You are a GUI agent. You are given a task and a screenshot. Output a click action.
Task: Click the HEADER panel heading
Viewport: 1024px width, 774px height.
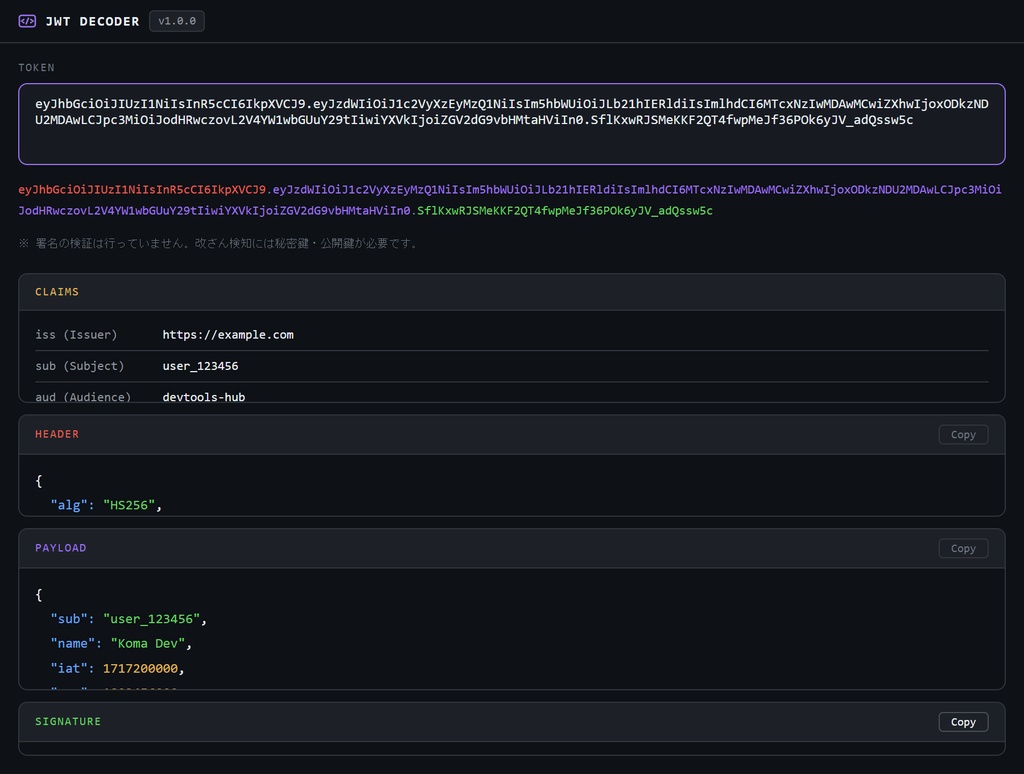point(57,434)
